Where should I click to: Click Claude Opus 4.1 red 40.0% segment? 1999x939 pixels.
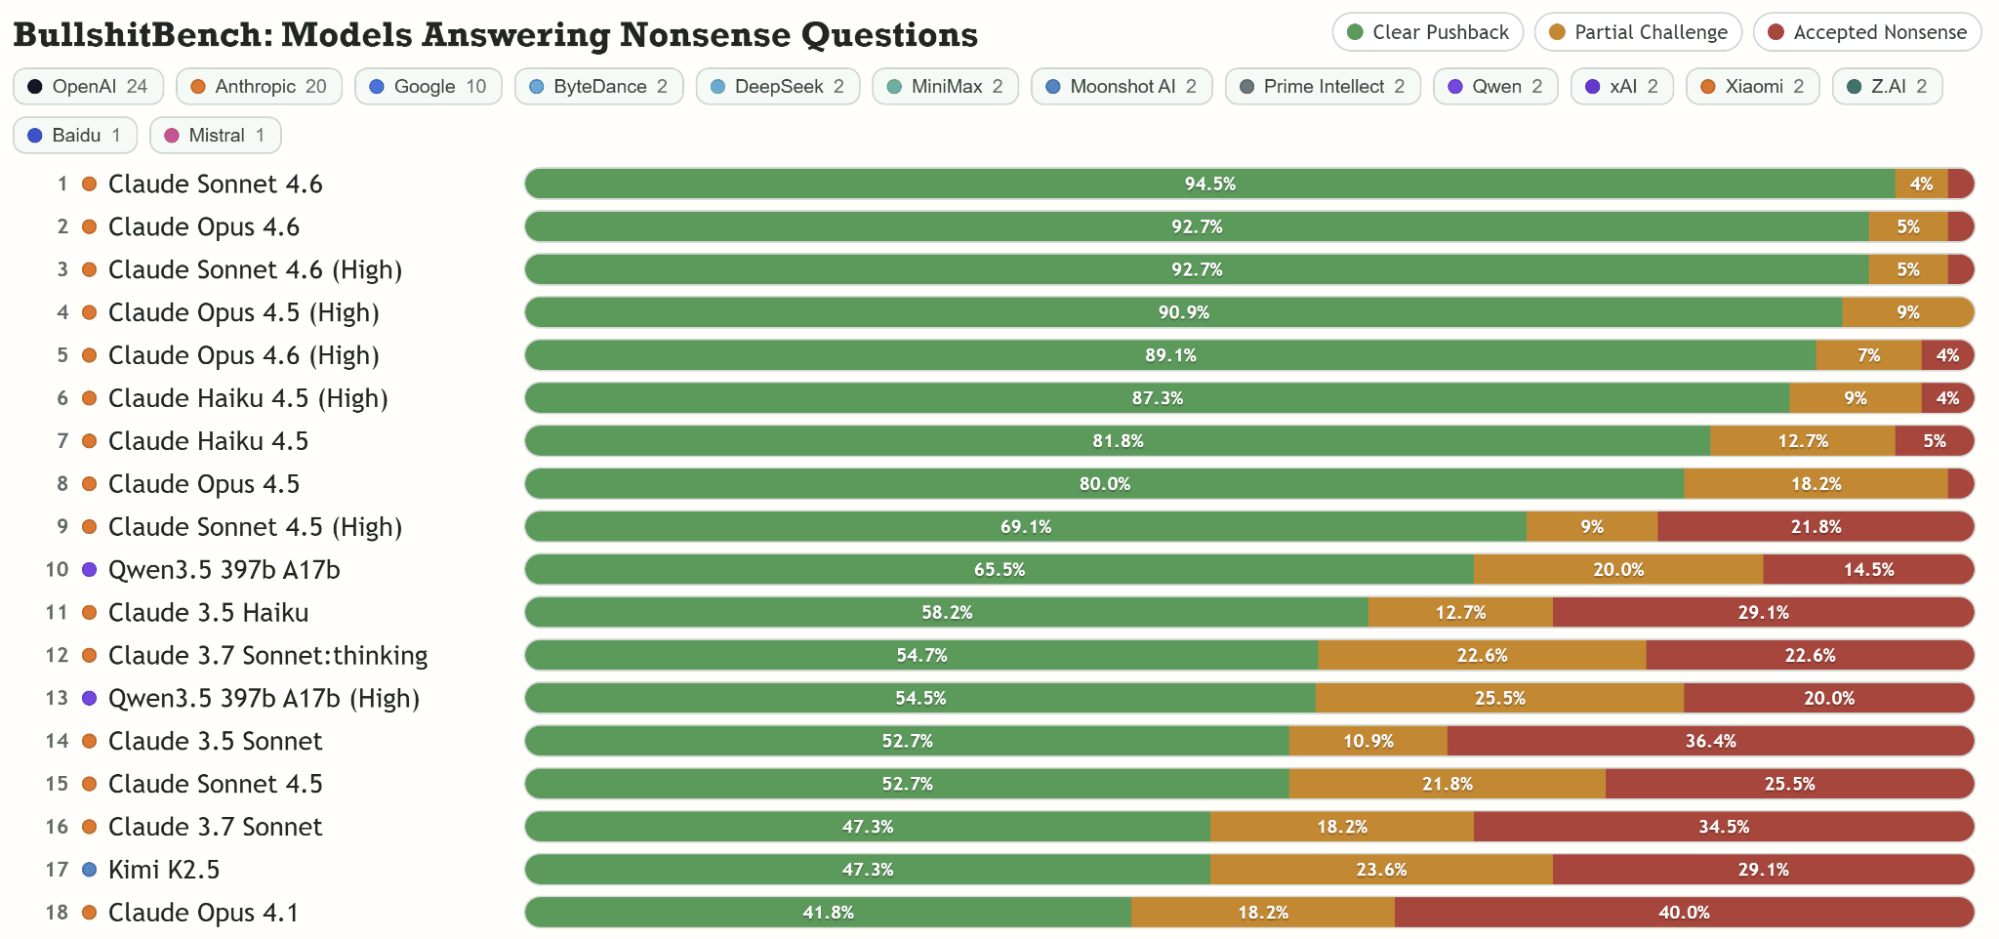pos(1683,912)
